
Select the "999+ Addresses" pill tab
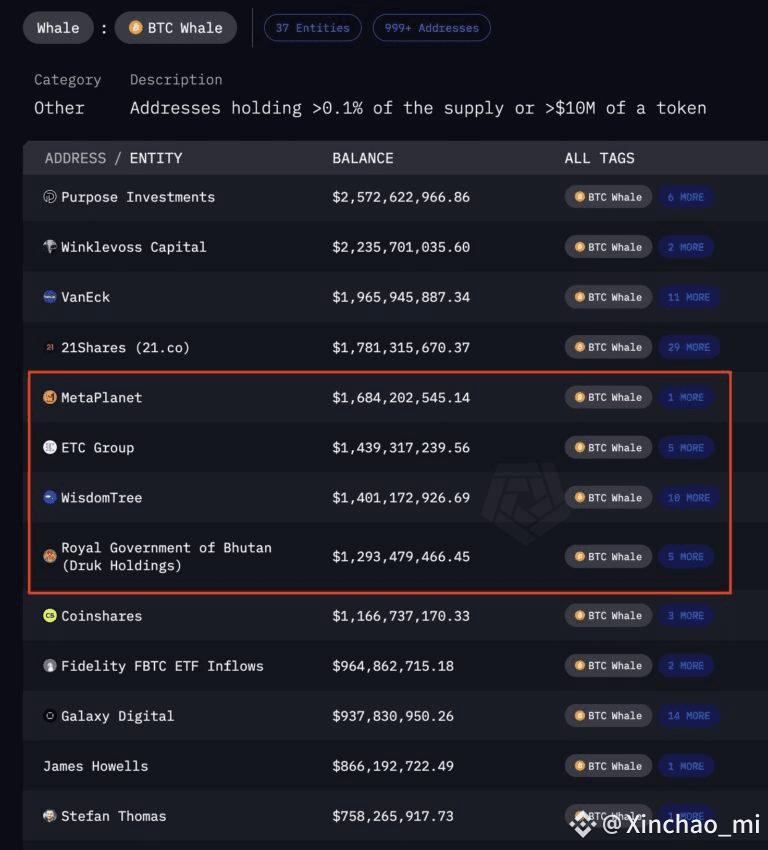point(431,28)
